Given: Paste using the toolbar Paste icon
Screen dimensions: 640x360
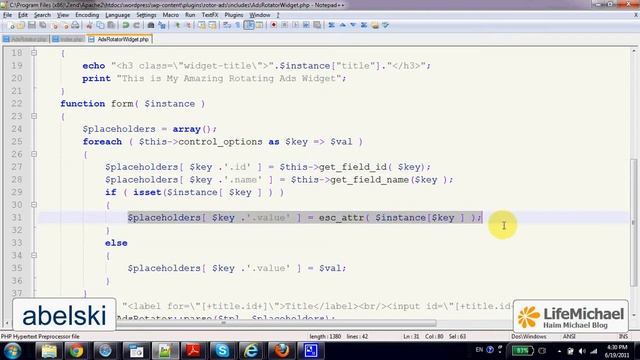Looking at the screenshot, I should [111, 25].
